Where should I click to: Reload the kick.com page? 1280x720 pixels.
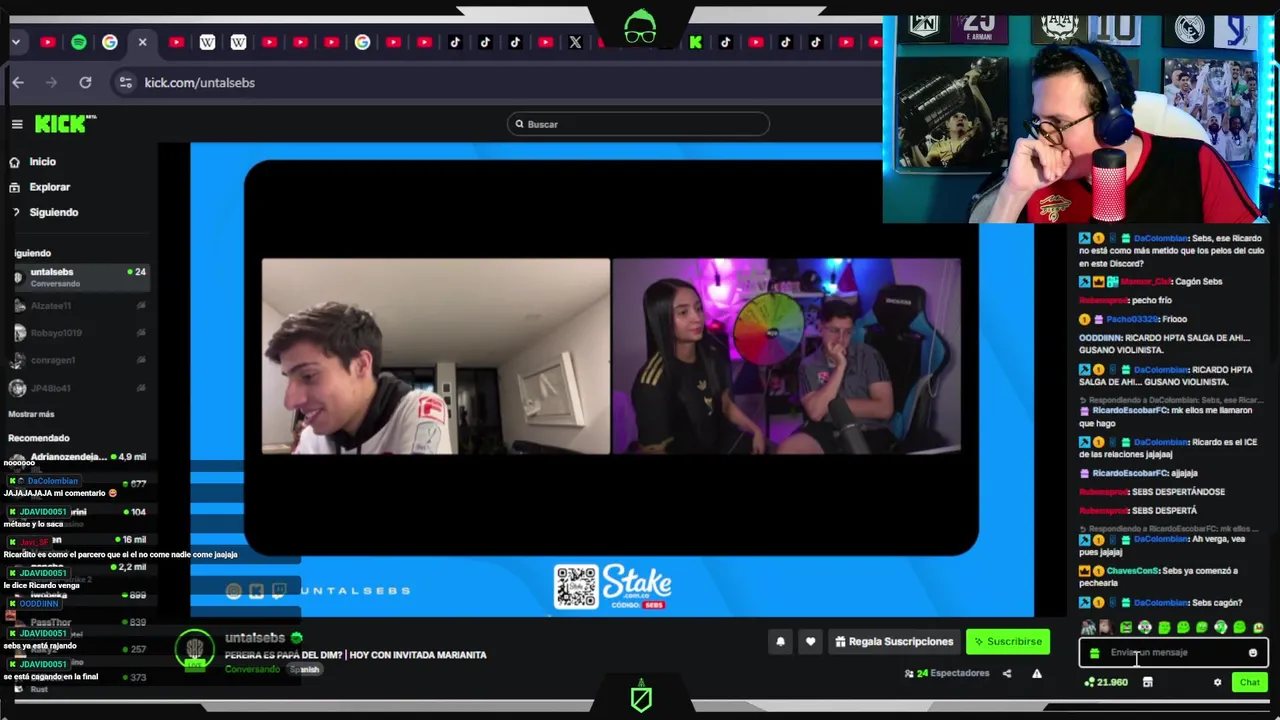pyautogui.click(x=85, y=83)
